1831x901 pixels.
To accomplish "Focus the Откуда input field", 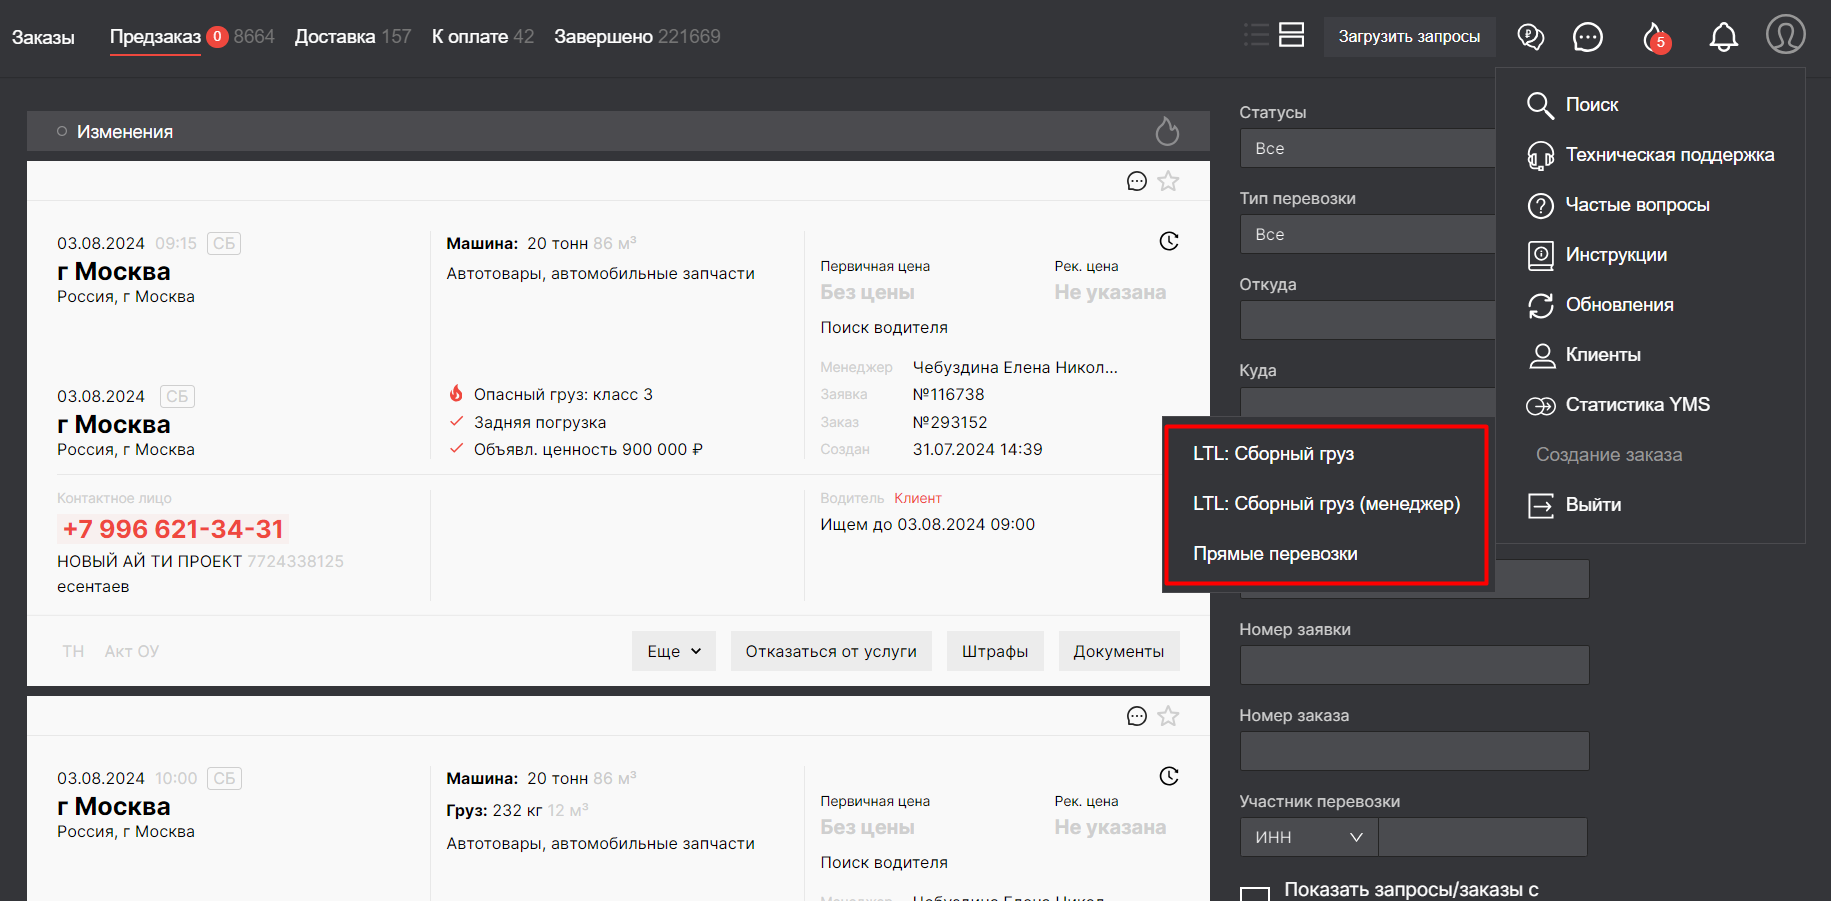I will point(1367,320).
